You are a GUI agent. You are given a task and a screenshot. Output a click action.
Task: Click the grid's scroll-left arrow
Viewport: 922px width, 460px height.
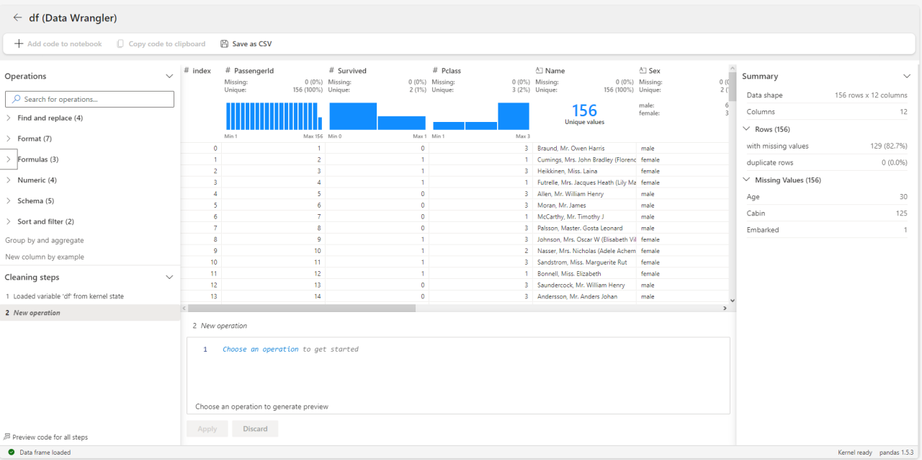(x=184, y=308)
